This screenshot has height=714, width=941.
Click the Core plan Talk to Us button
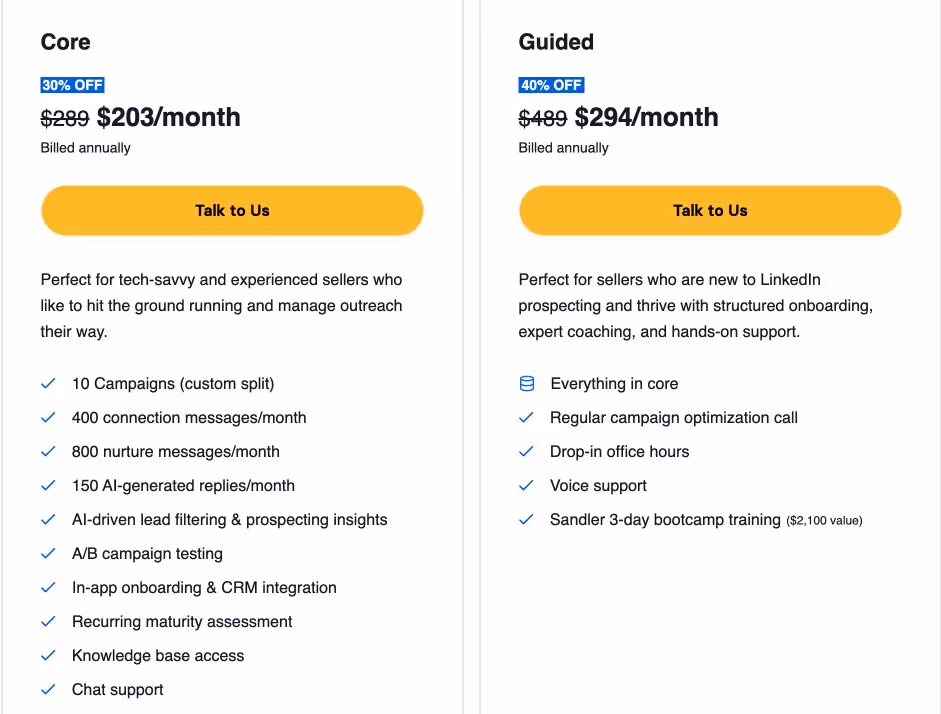click(232, 210)
